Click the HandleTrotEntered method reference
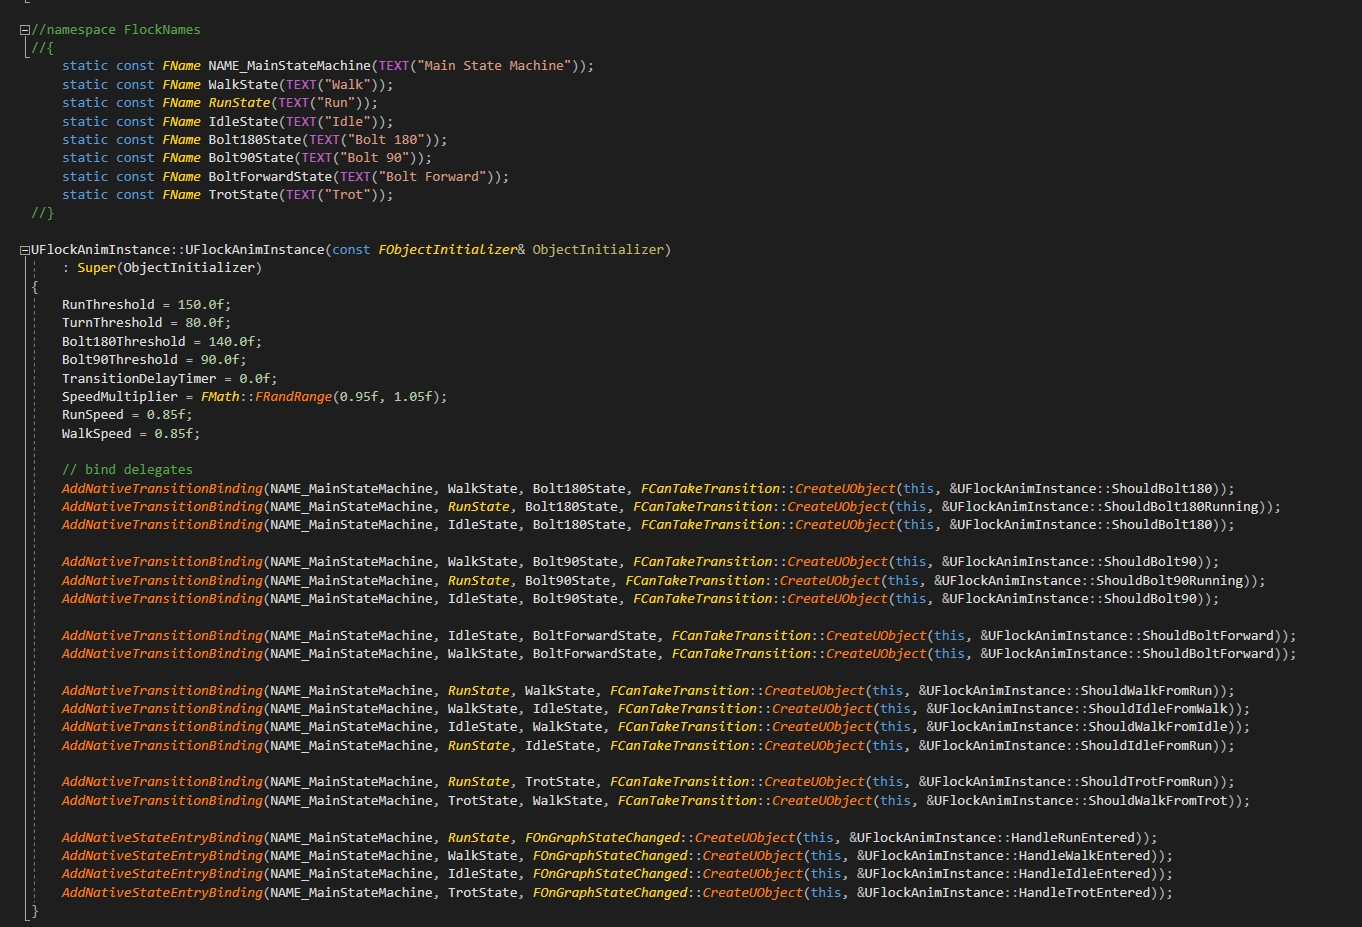Viewport: 1362px width, 927px height. (1085, 893)
